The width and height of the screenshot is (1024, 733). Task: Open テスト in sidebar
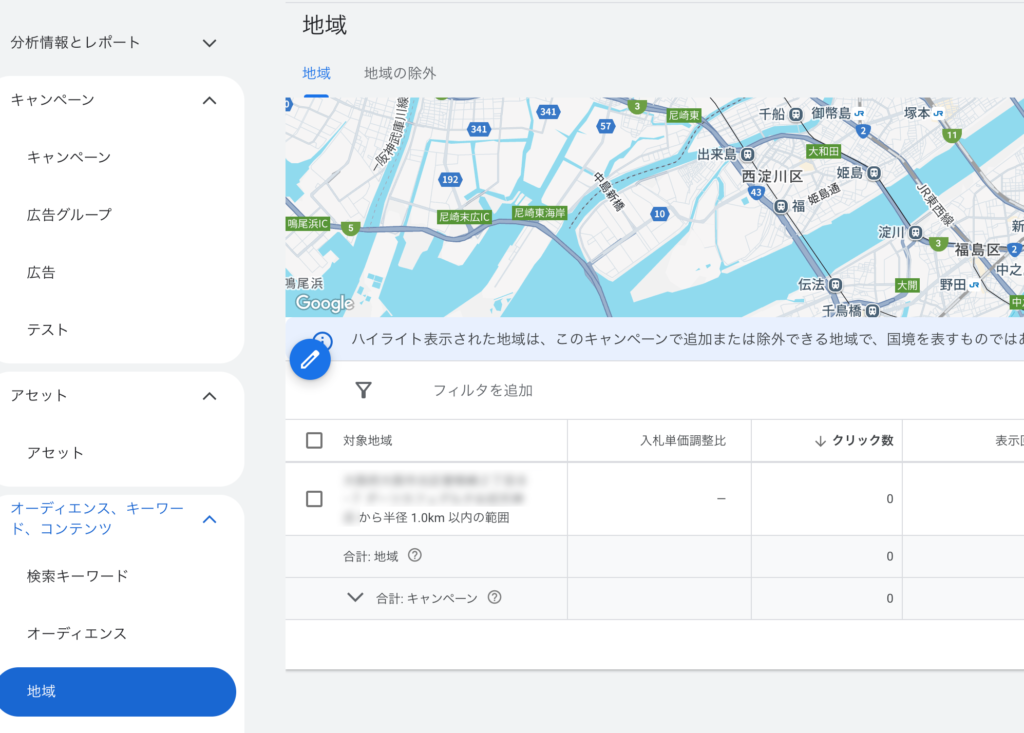point(47,330)
